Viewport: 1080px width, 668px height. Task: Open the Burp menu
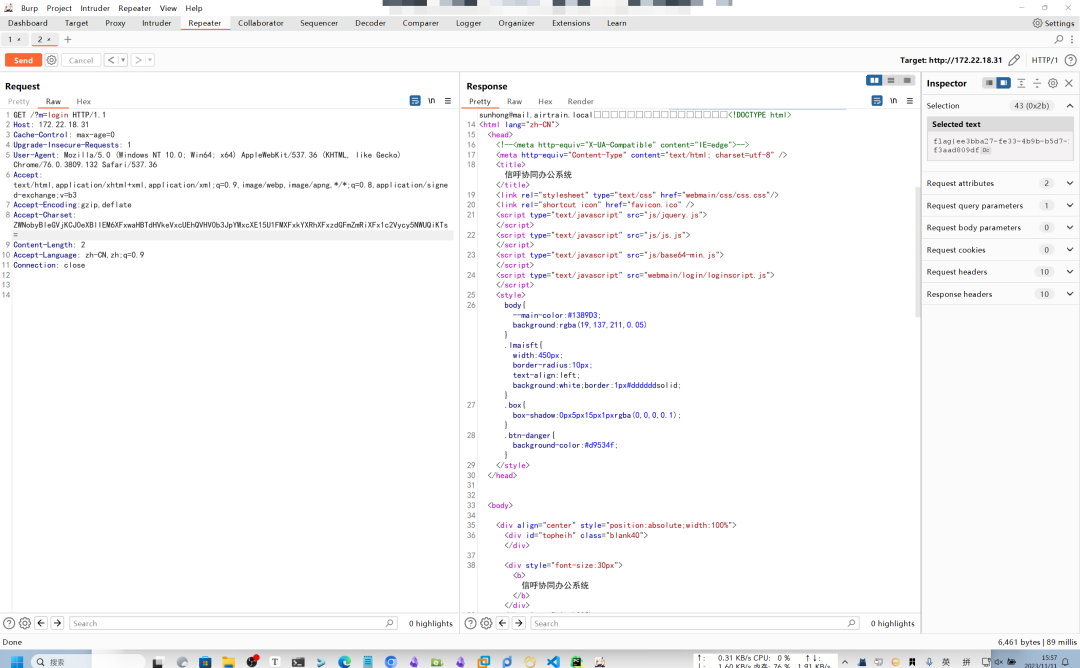30,8
